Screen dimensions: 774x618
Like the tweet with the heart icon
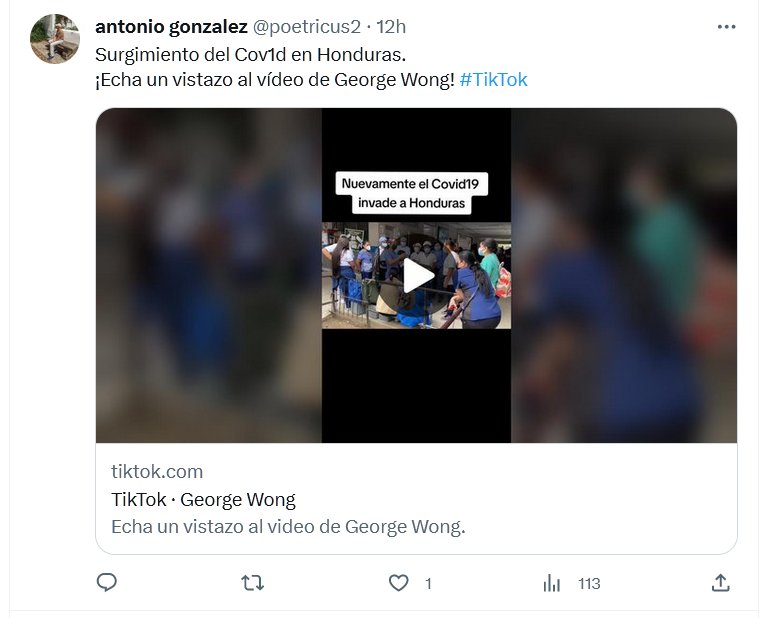coord(399,582)
